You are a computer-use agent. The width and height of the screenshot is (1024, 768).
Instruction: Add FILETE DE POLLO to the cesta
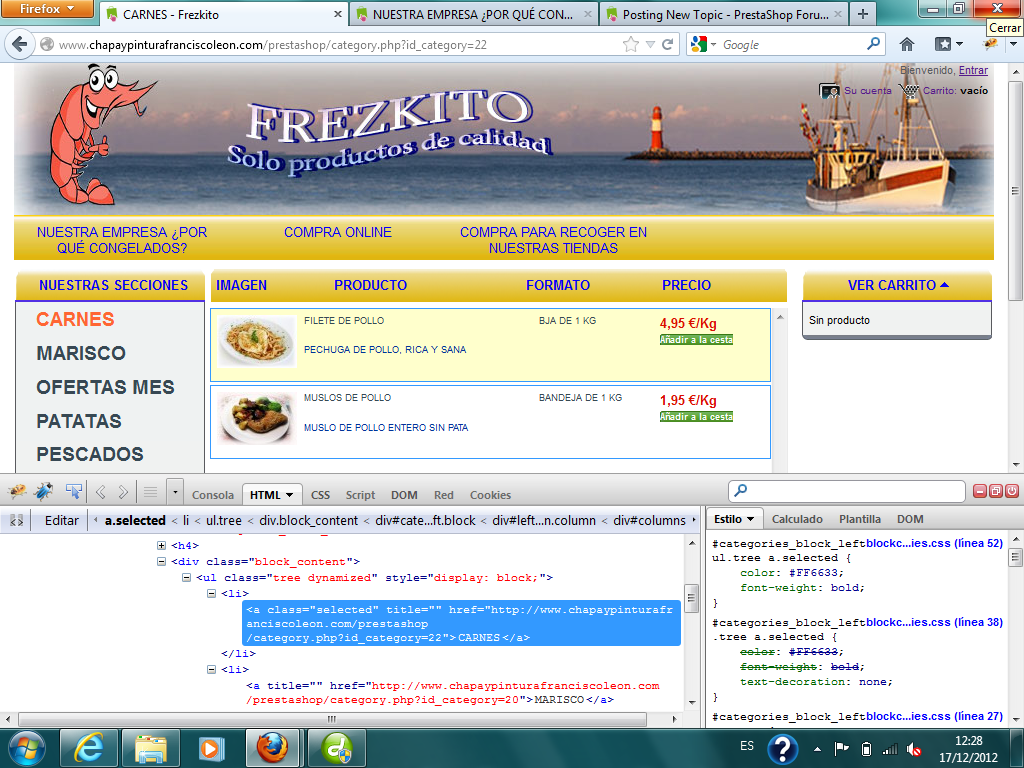tap(696, 340)
